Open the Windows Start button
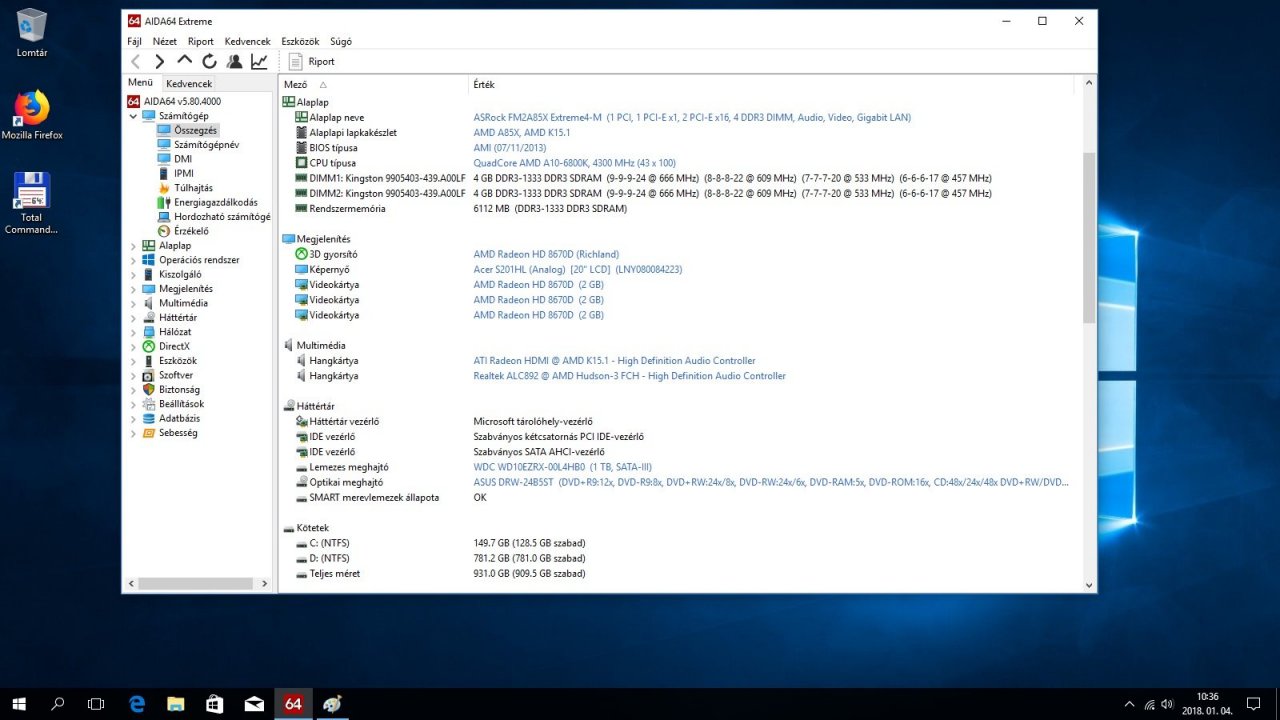The height and width of the screenshot is (720, 1280). 19,704
